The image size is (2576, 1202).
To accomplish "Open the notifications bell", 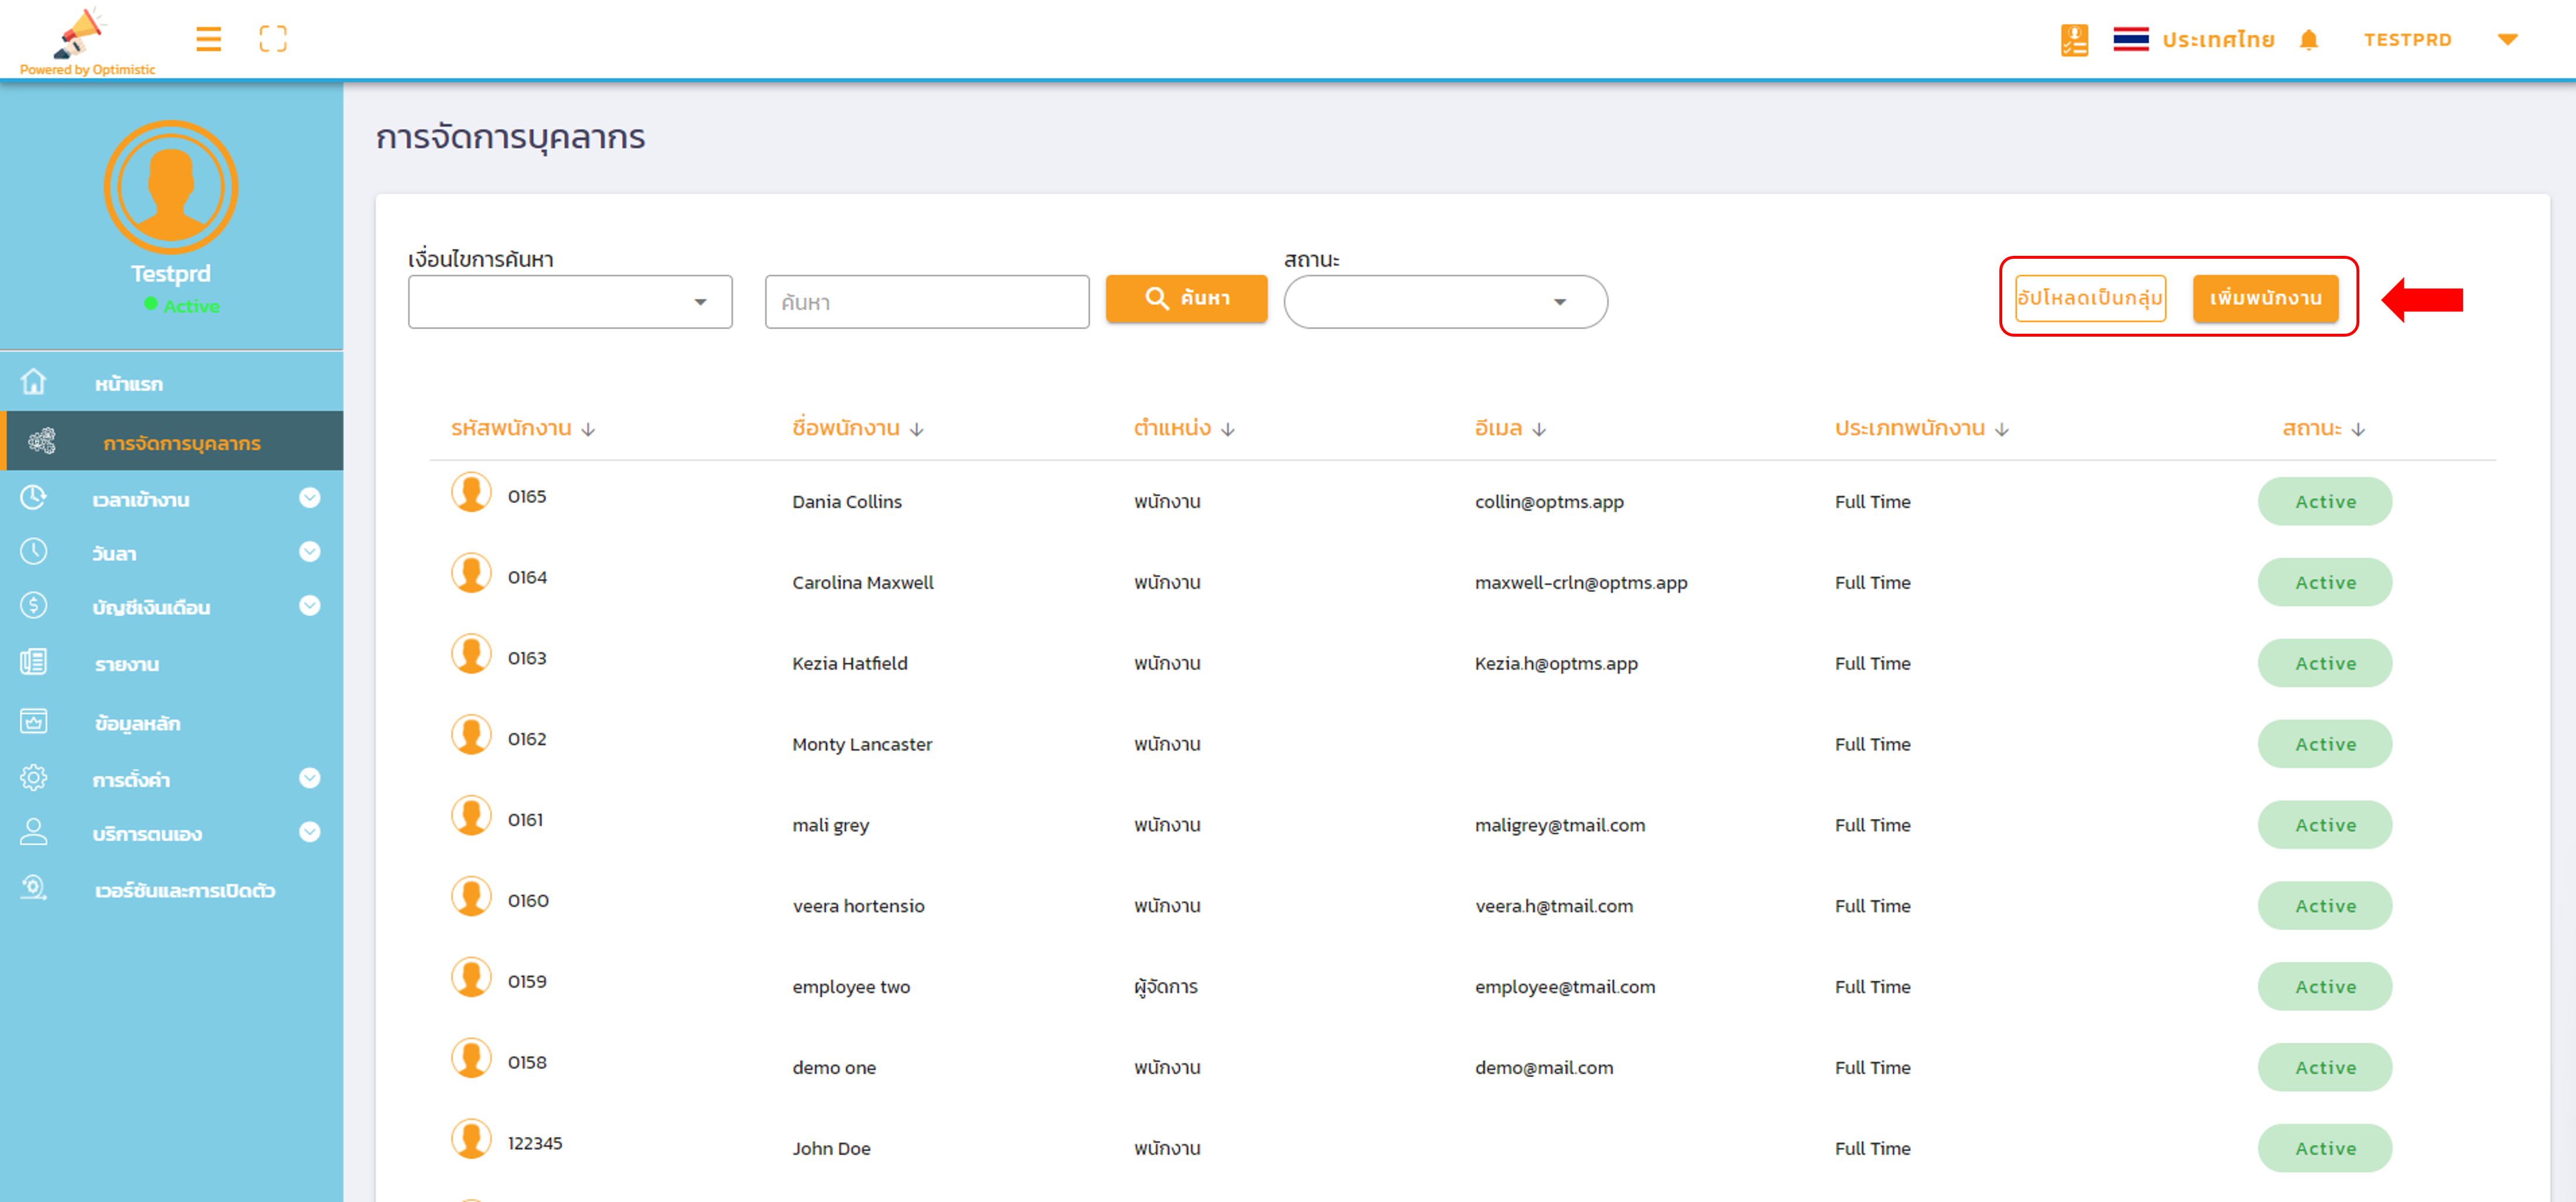I will [2308, 40].
